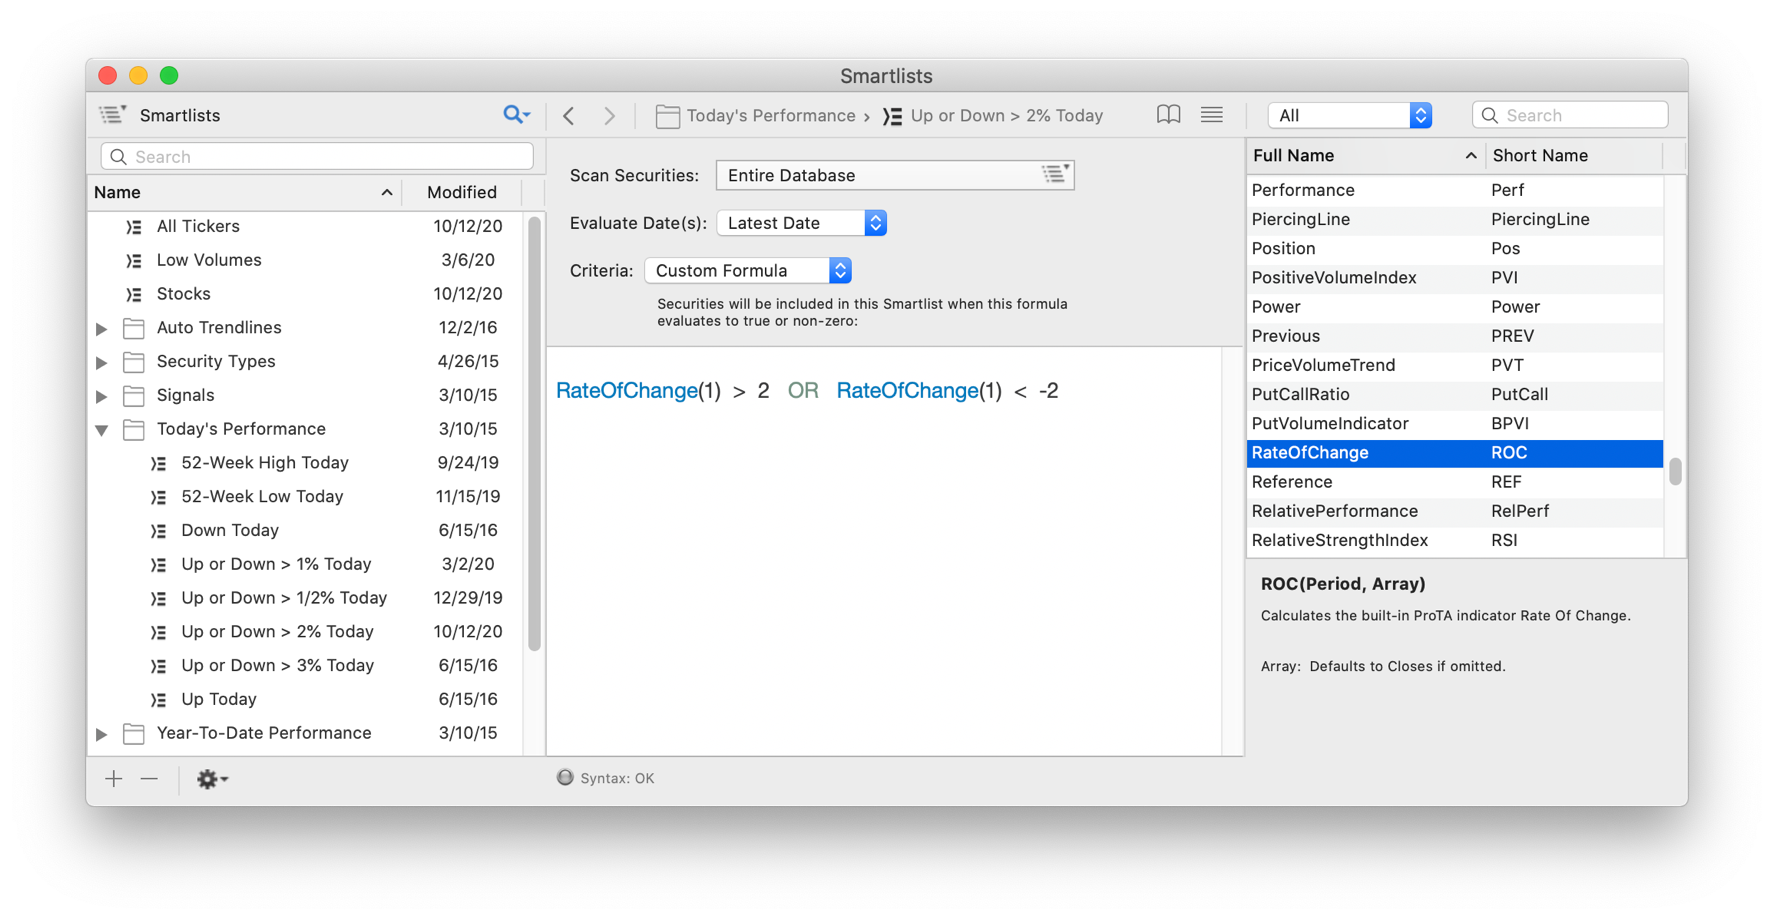Click the book icon in the toolbar
The width and height of the screenshot is (1774, 920).
pyautogui.click(x=1167, y=114)
